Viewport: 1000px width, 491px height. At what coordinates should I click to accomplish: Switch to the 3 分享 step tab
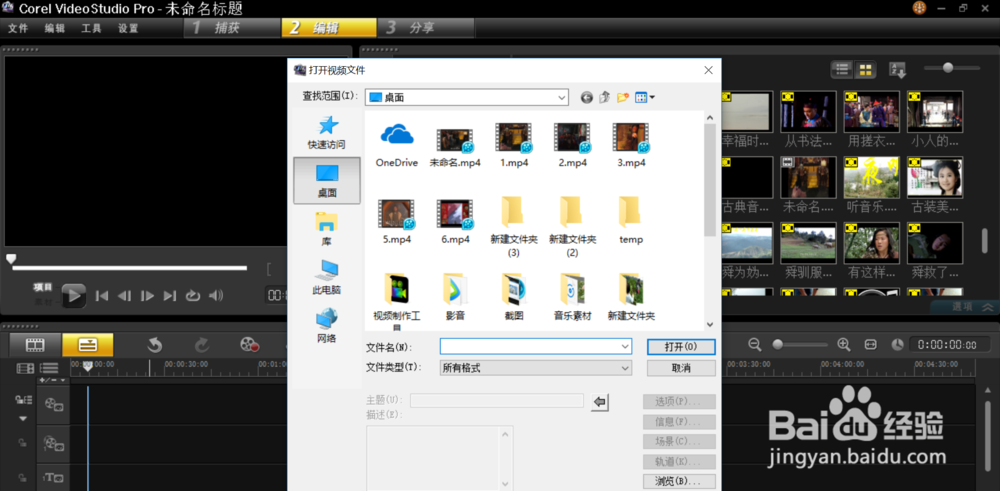point(426,28)
